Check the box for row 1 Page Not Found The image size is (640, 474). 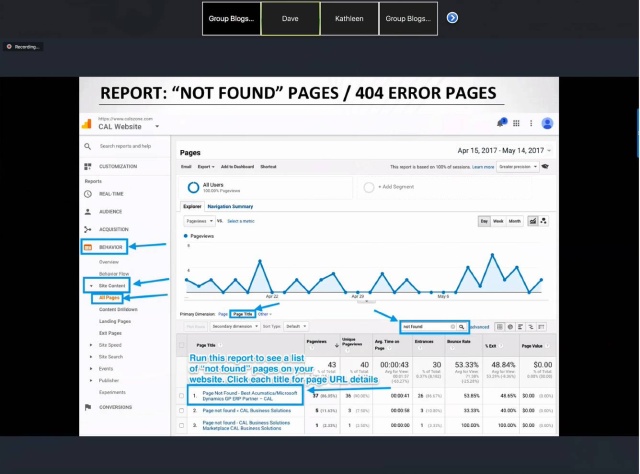pos(182,396)
